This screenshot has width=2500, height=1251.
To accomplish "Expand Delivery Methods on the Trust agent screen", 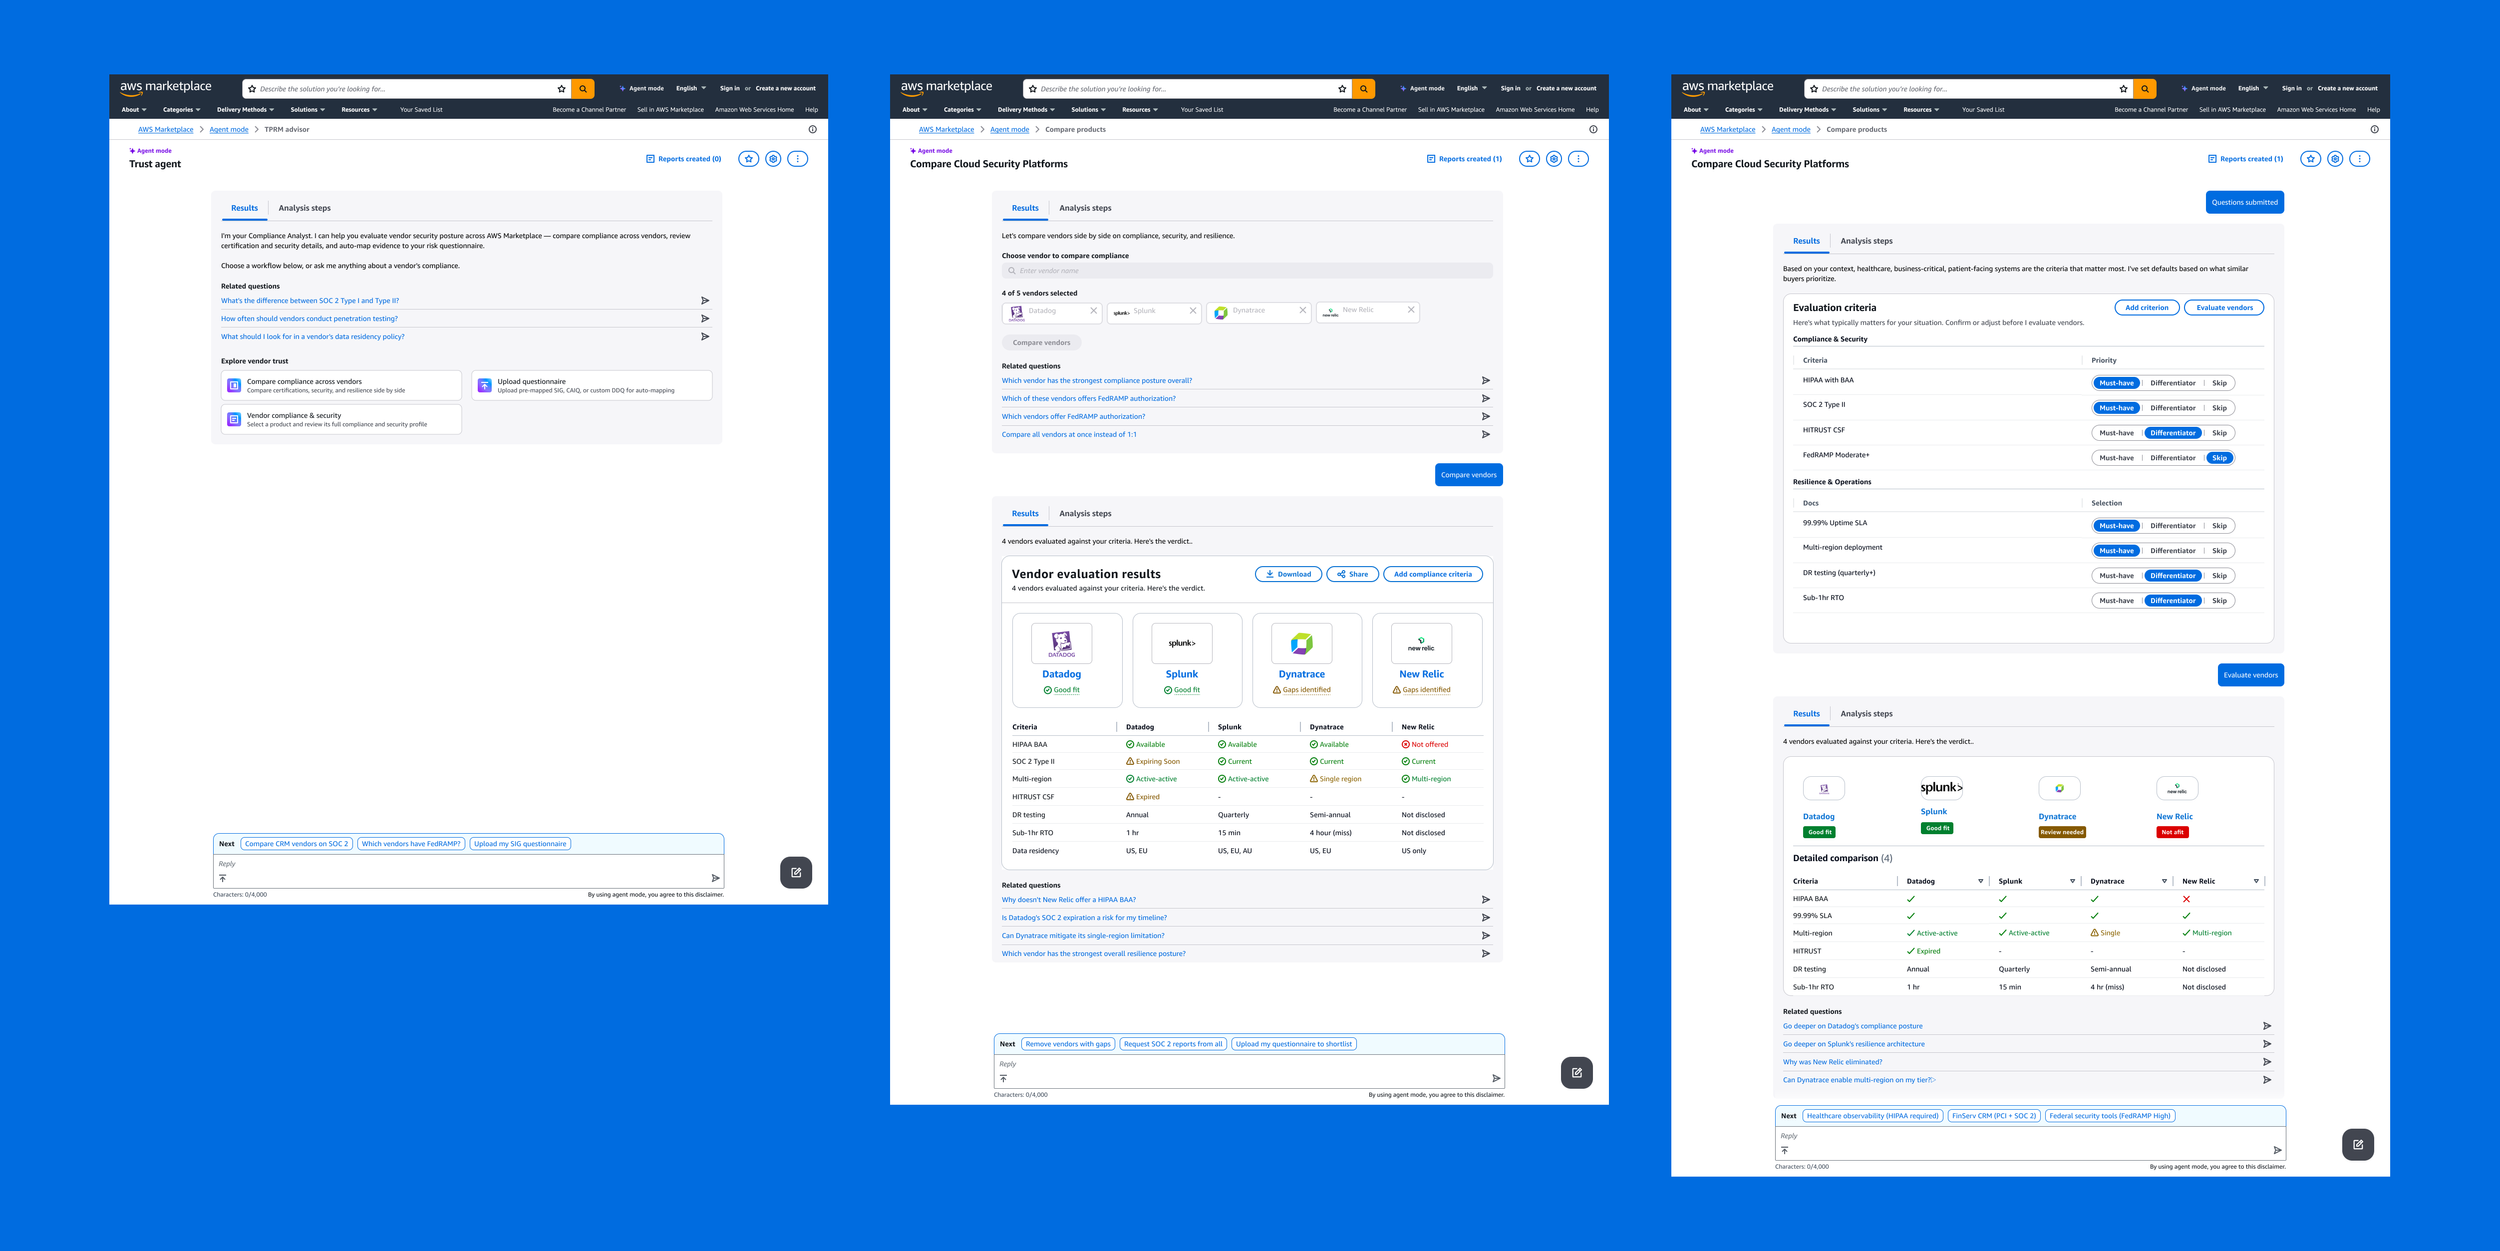I will (245, 110).
